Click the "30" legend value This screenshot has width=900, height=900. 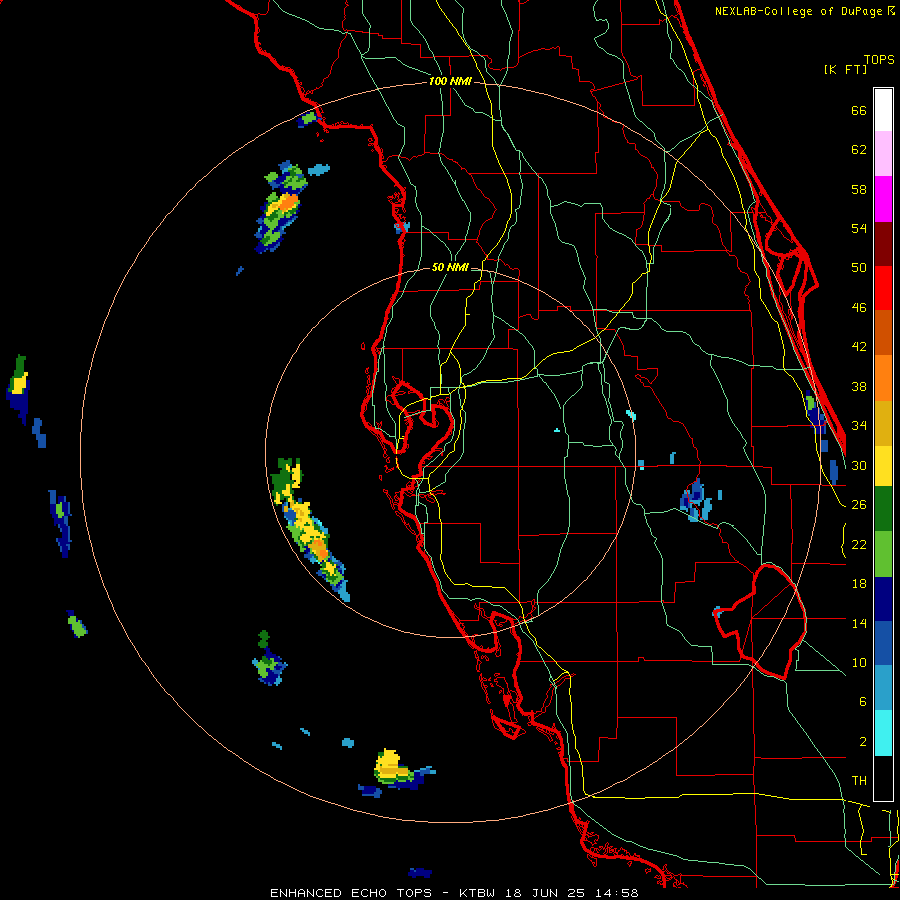pyautogui.click(x=859, y=465)
